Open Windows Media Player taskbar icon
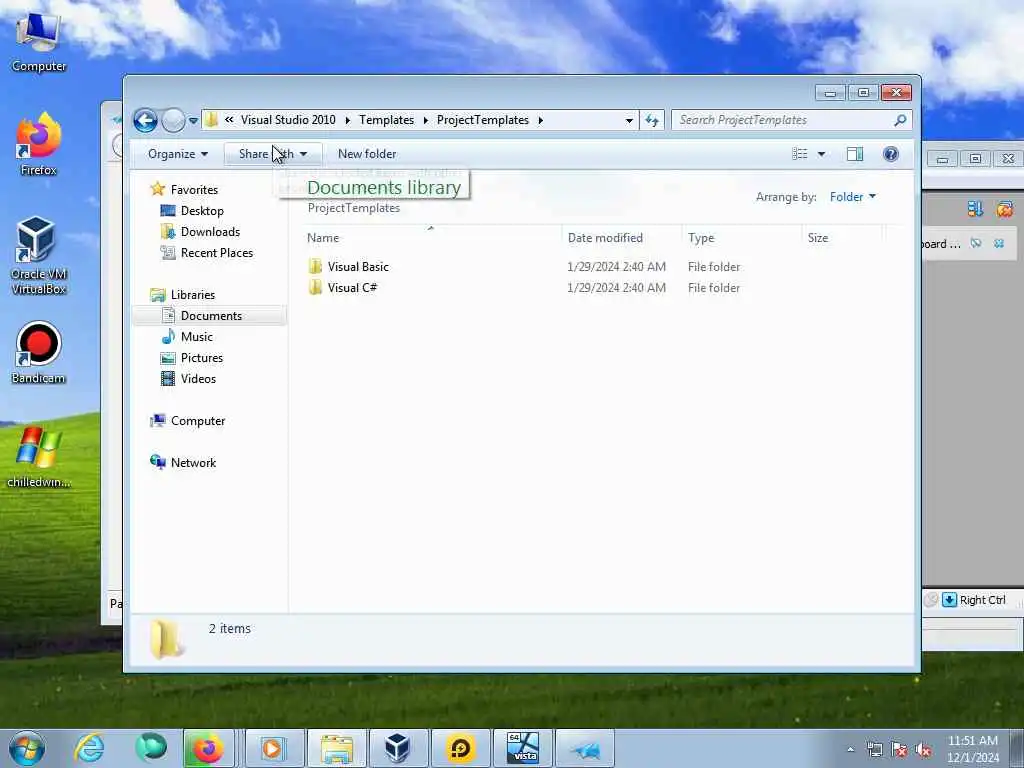 click(273, 748)
